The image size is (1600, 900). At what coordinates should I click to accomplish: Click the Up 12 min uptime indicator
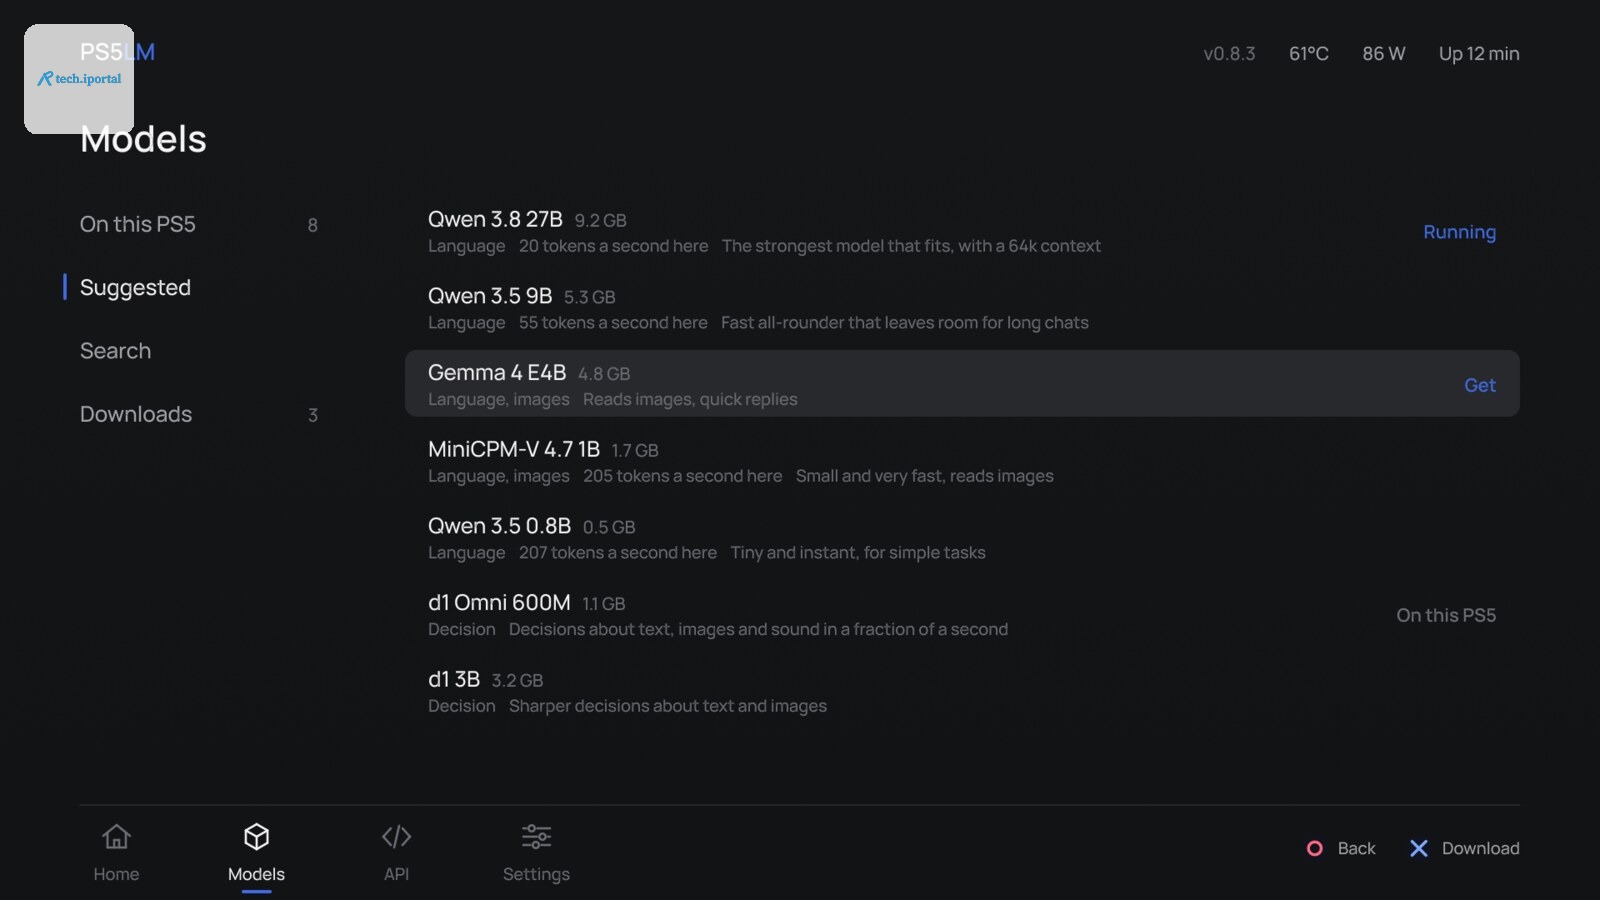1479,54
